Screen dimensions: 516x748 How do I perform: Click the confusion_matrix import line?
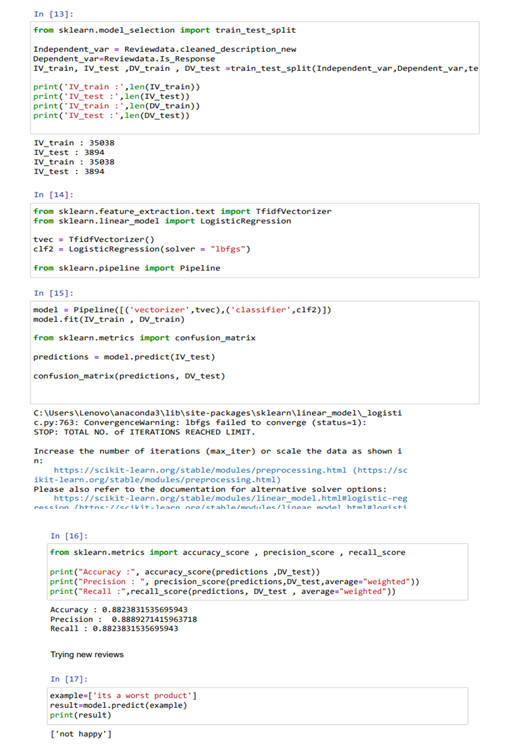(x=144, y=338)
